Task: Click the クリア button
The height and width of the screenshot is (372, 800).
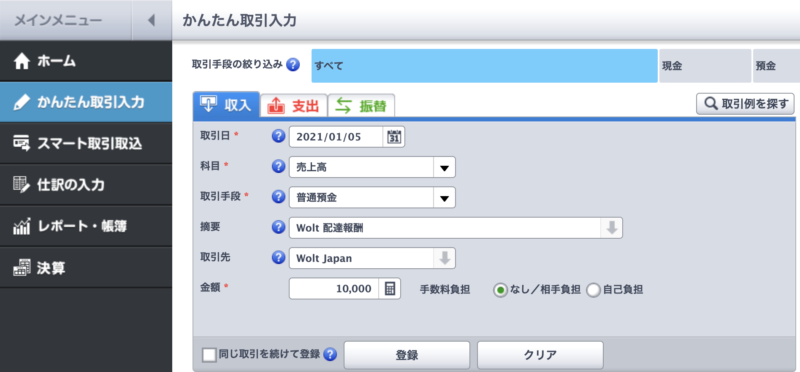Action: (x=540, y=355)
